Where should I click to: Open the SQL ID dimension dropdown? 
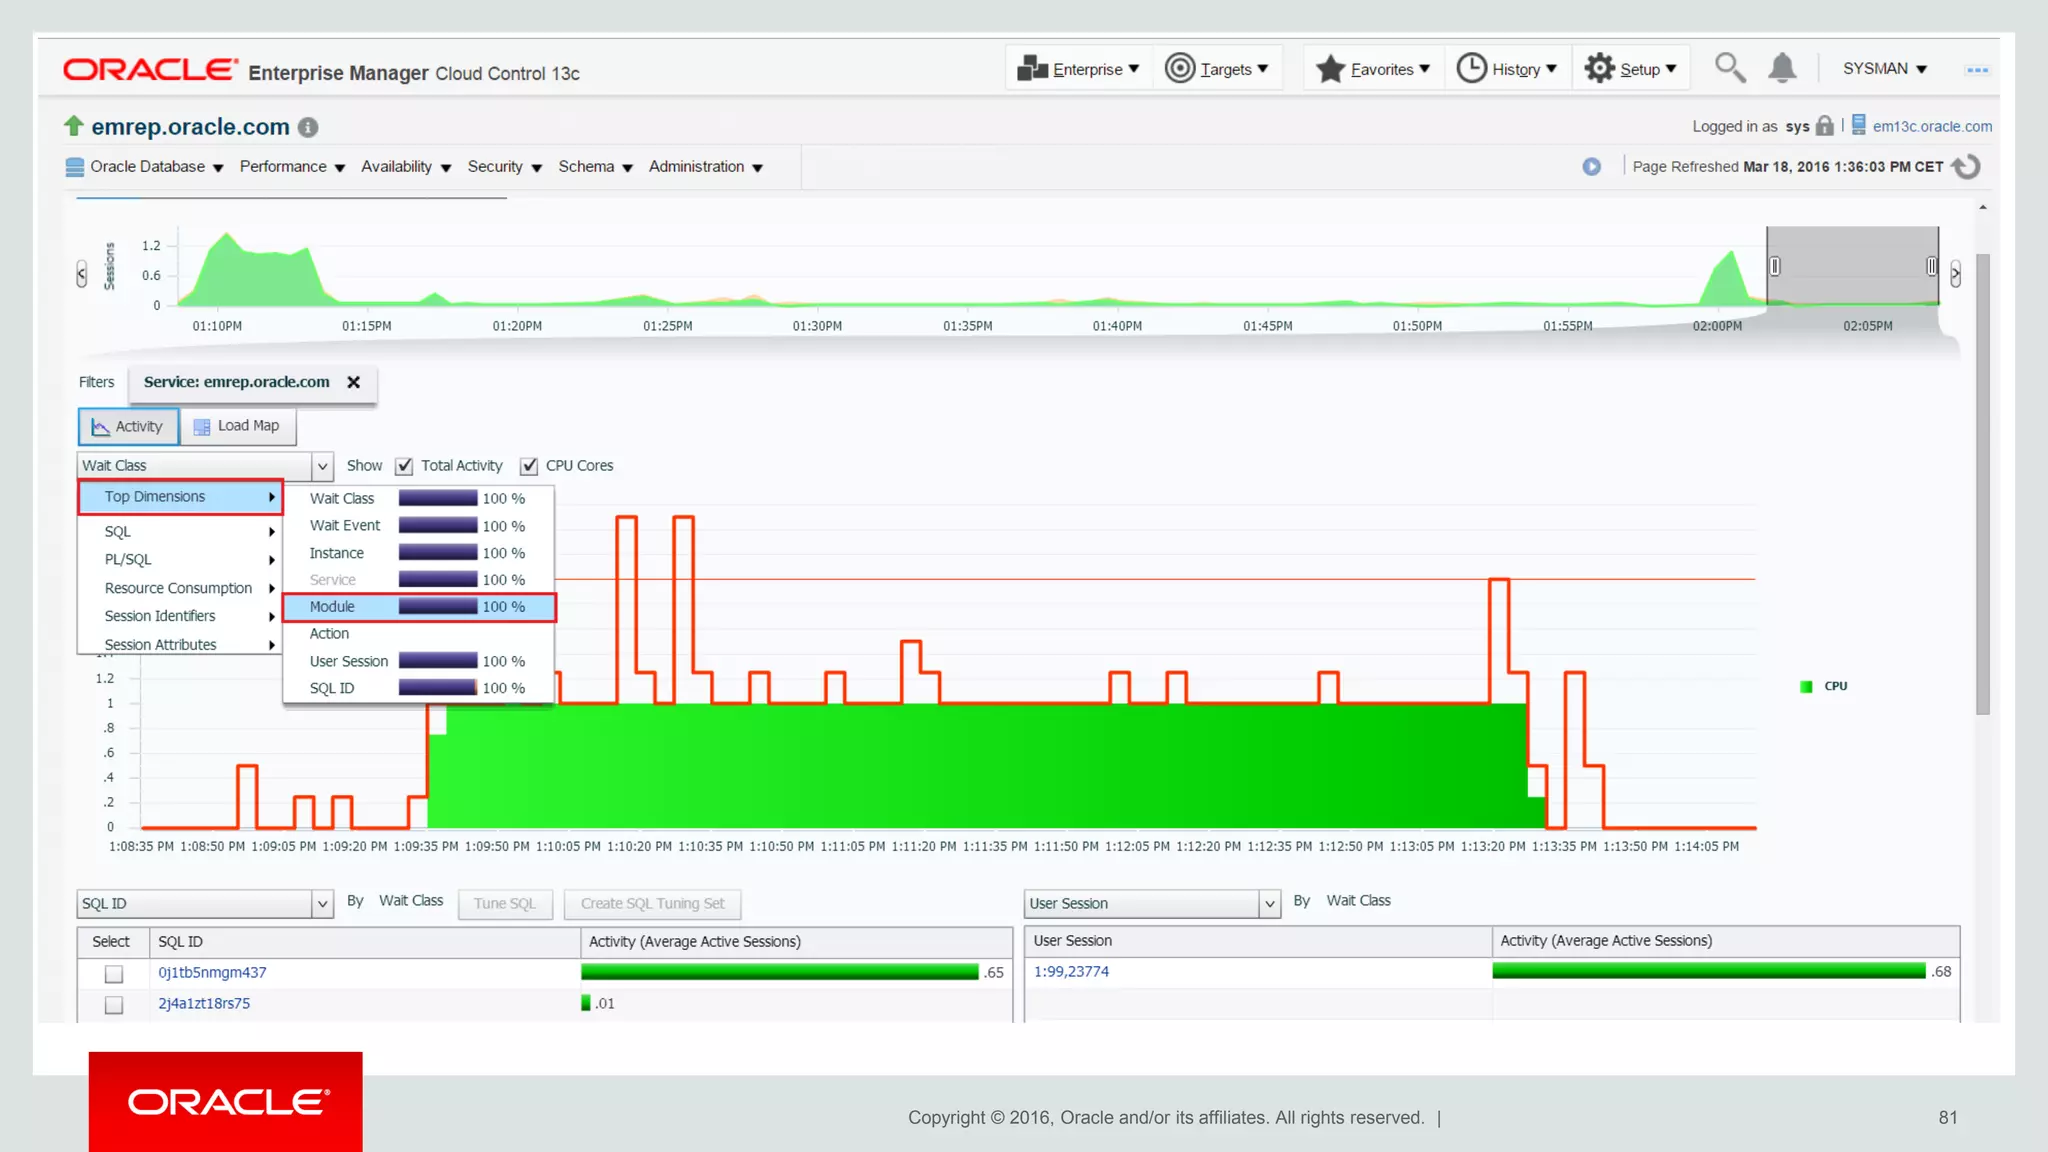coord(322,904)
